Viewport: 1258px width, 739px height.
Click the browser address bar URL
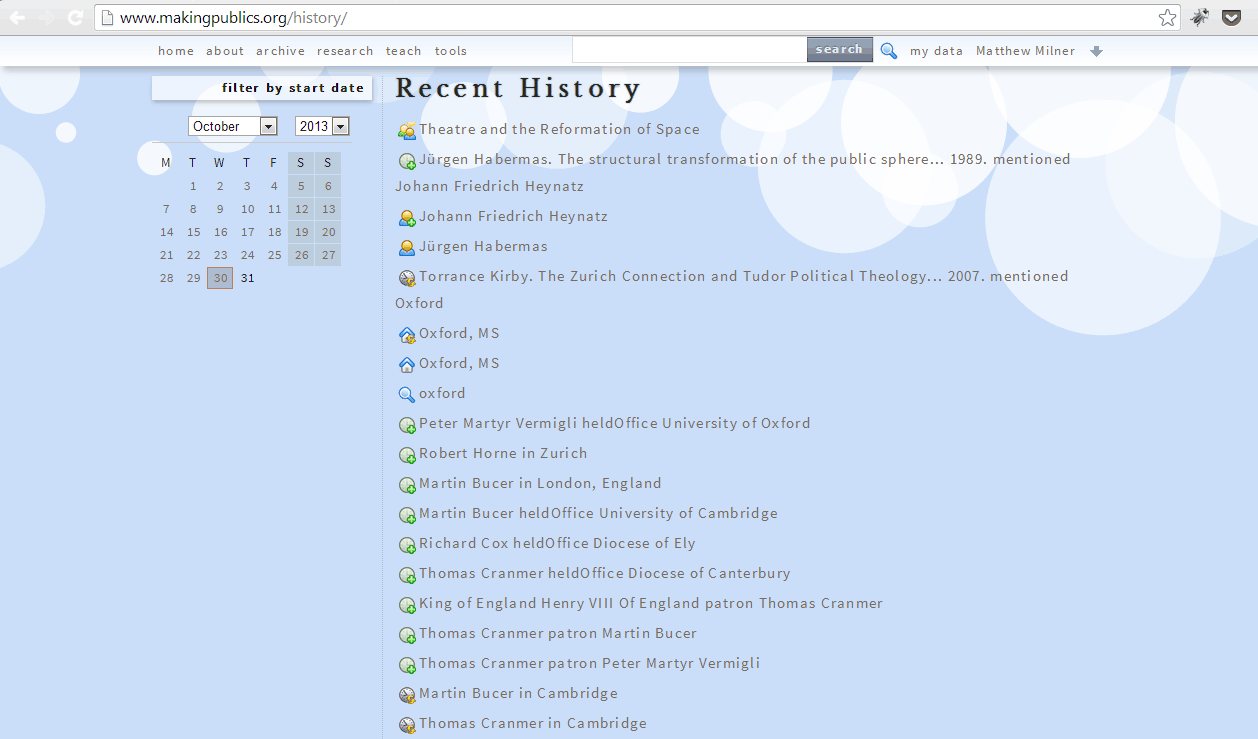(x=233, y=18)
